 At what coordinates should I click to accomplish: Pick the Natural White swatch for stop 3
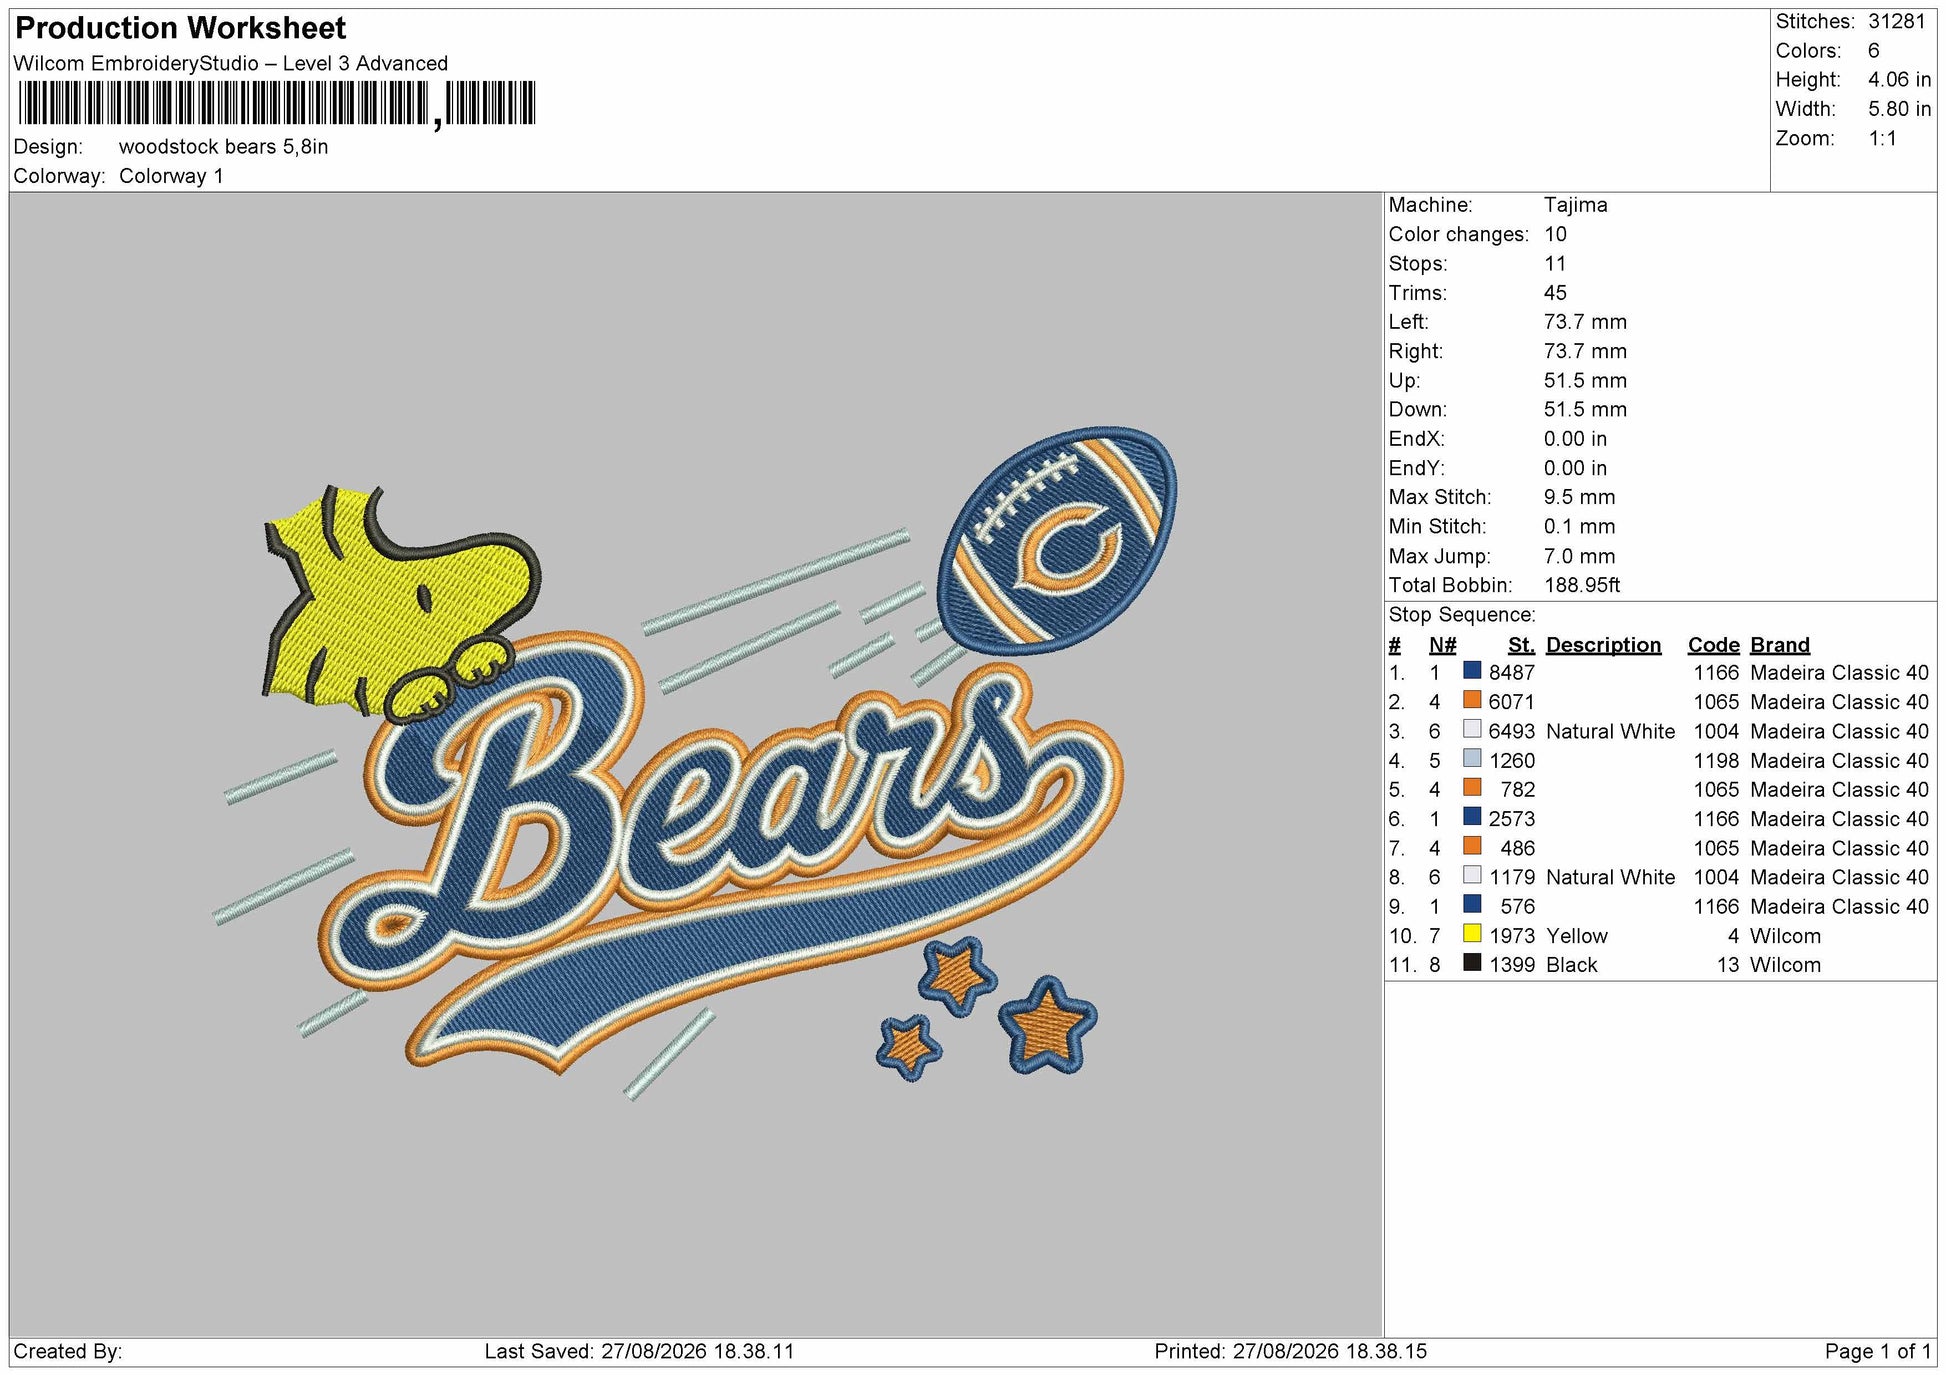1472,729
